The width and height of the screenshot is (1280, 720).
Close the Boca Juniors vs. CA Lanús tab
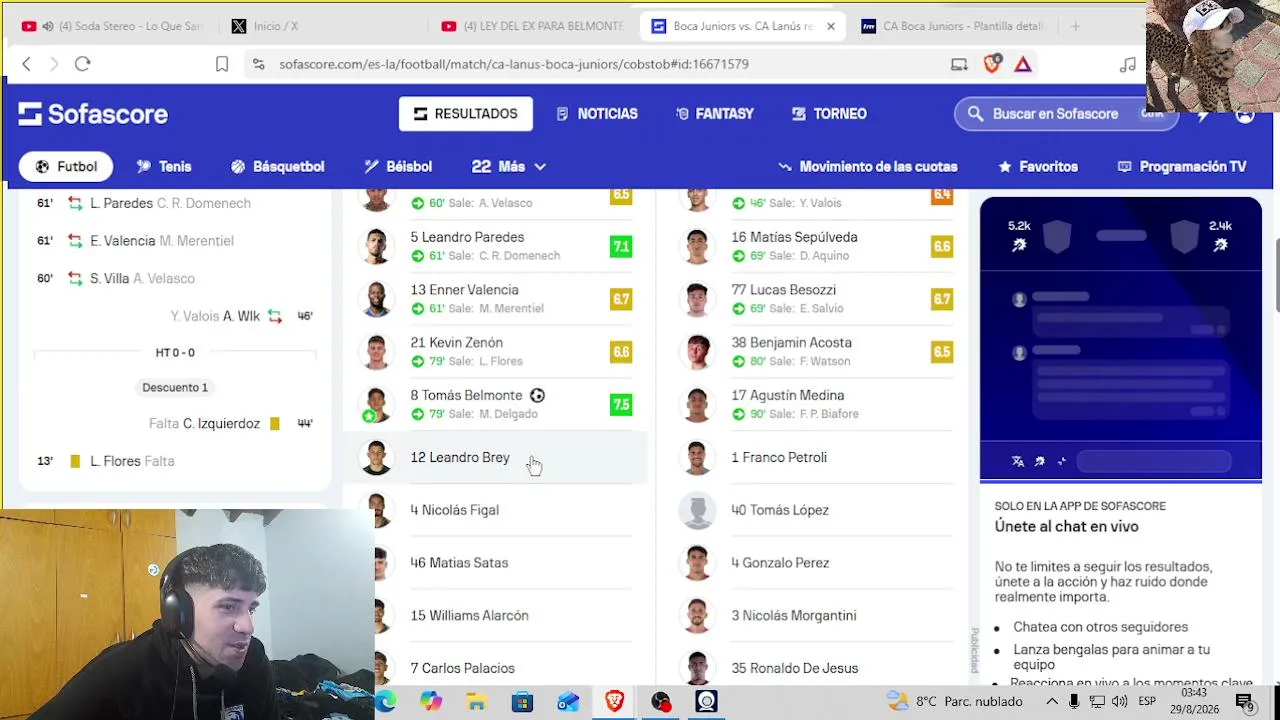click(830, 26)
